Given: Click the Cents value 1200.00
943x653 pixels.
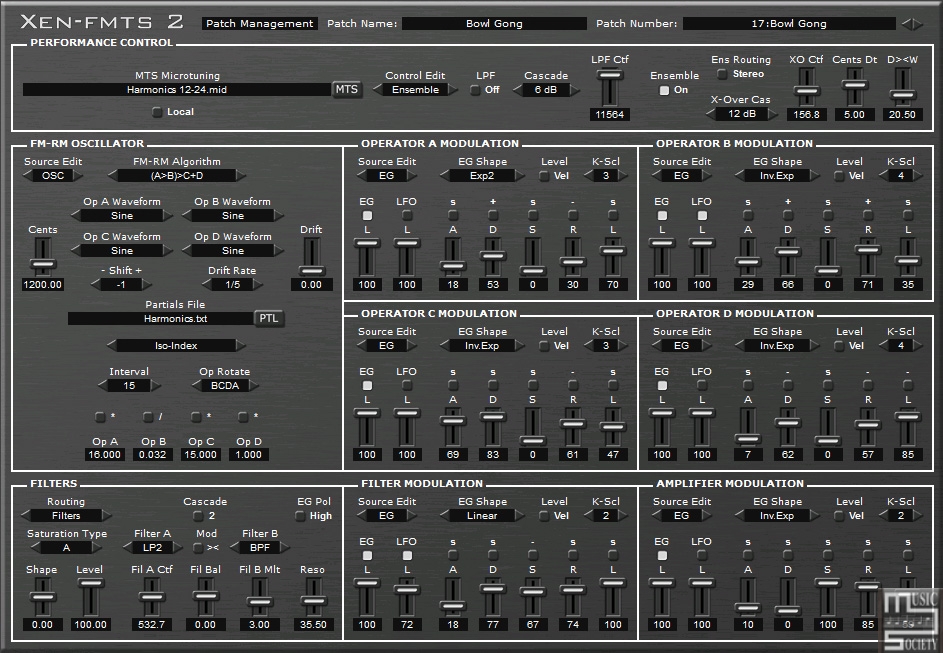Looking at the screenshot, I should click(x=43, y=284).
